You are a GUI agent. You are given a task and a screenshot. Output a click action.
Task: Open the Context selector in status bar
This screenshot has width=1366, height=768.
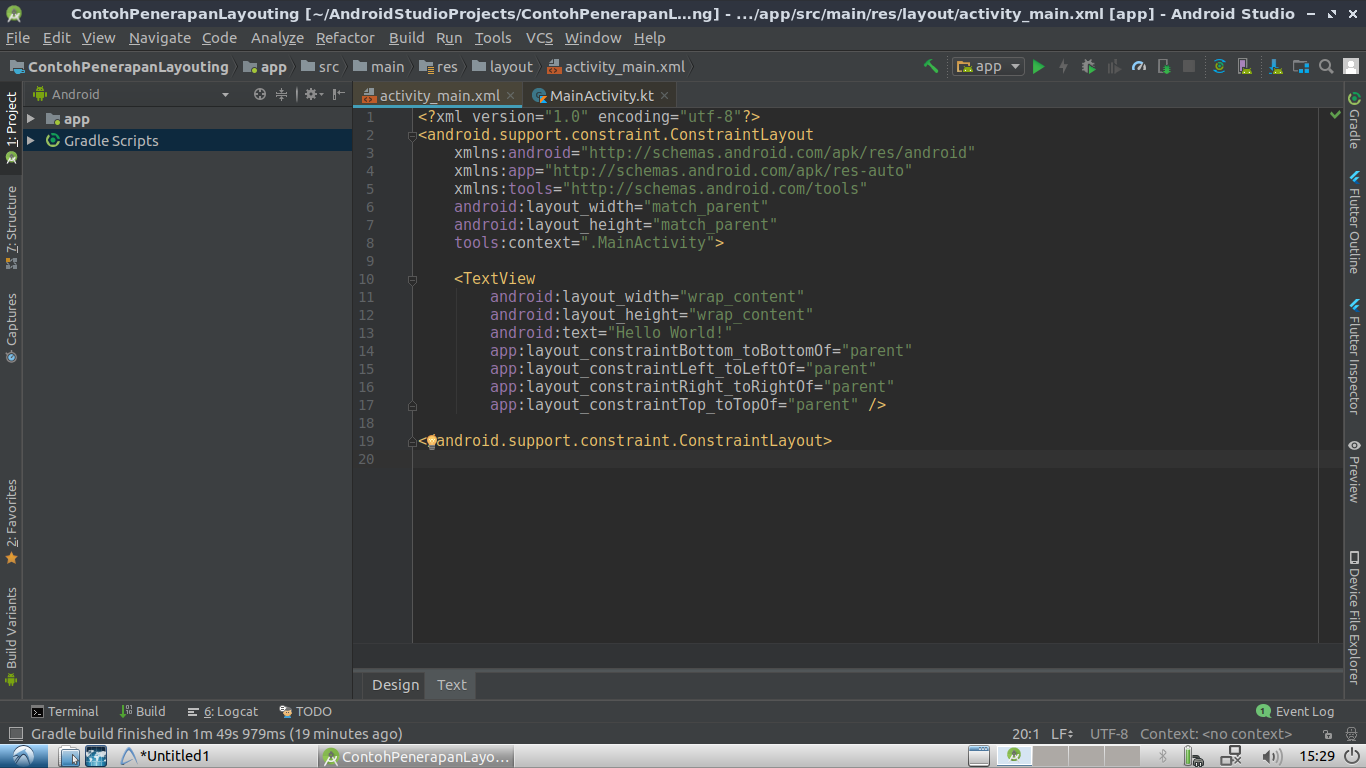tap(1216, 734)
